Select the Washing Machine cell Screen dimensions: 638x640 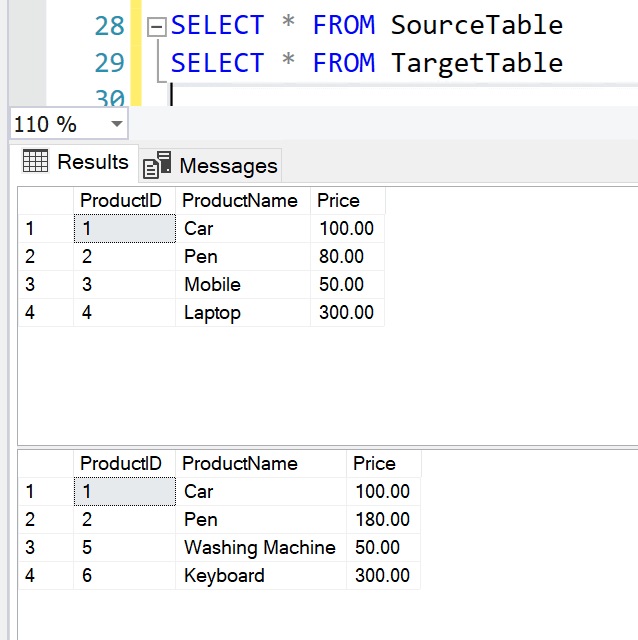(259, 548)
